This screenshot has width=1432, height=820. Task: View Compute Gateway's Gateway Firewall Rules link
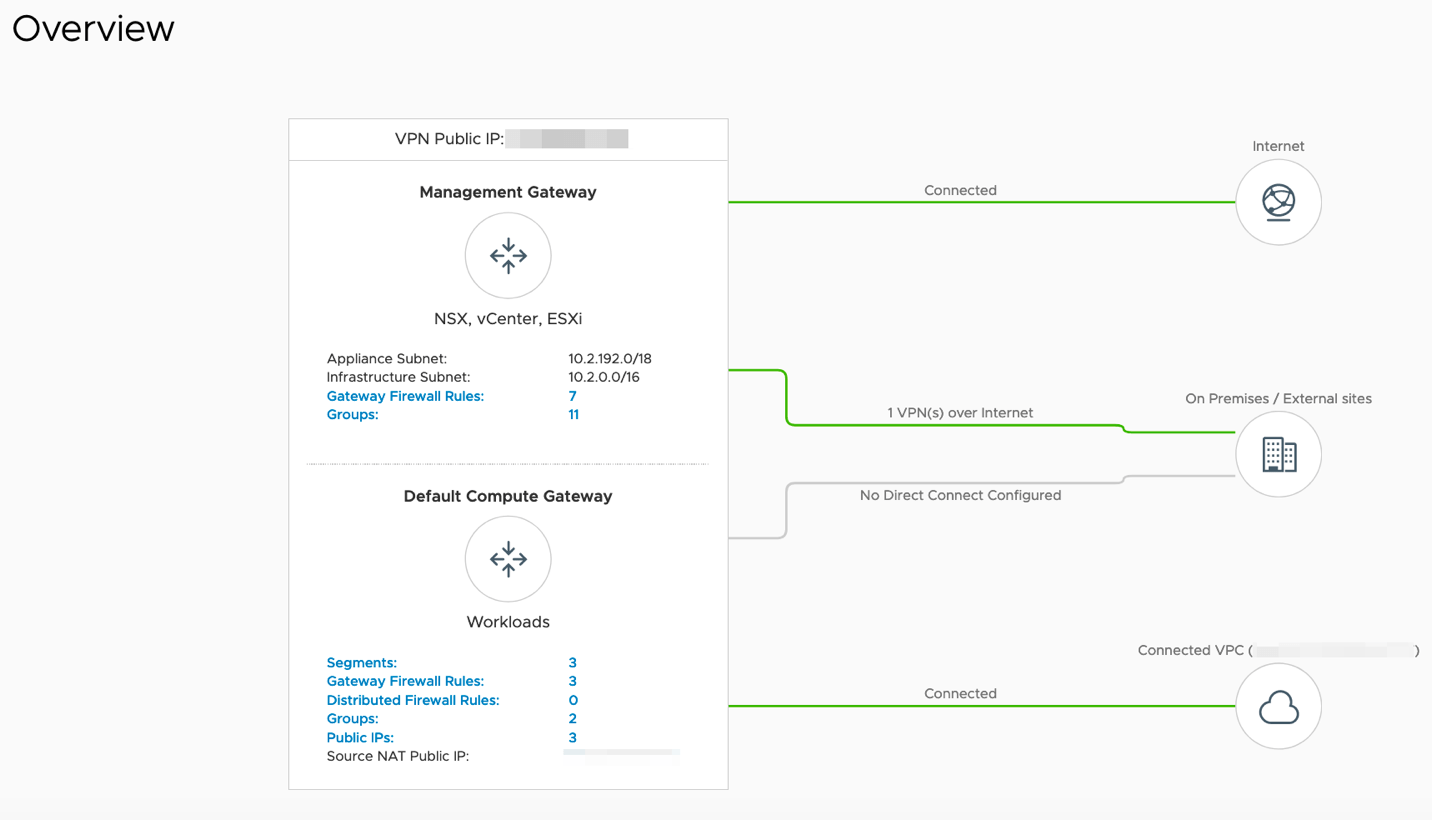(405, 681)
